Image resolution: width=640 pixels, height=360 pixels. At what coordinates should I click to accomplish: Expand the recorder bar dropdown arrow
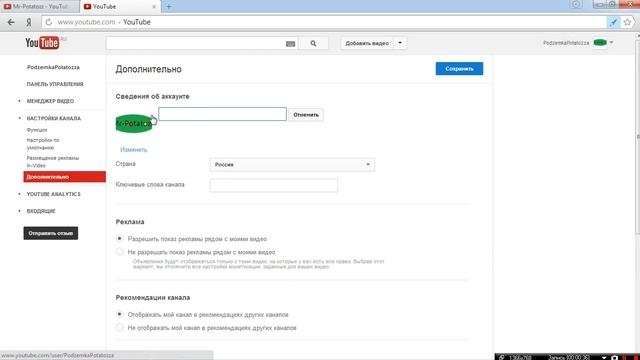tap(604, 357)
